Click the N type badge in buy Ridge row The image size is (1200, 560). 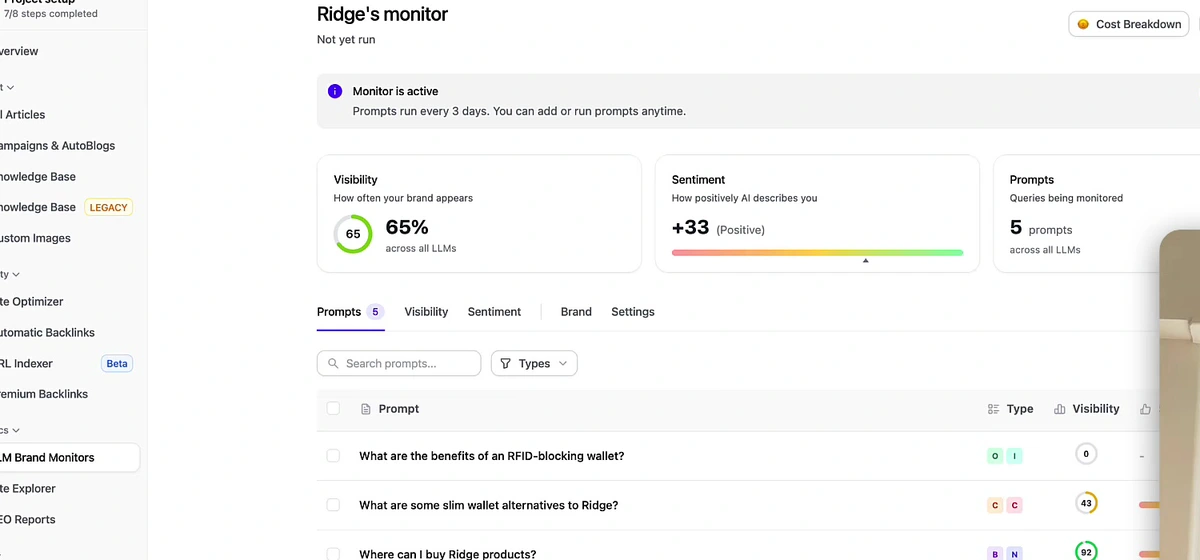coord(1014,554)
